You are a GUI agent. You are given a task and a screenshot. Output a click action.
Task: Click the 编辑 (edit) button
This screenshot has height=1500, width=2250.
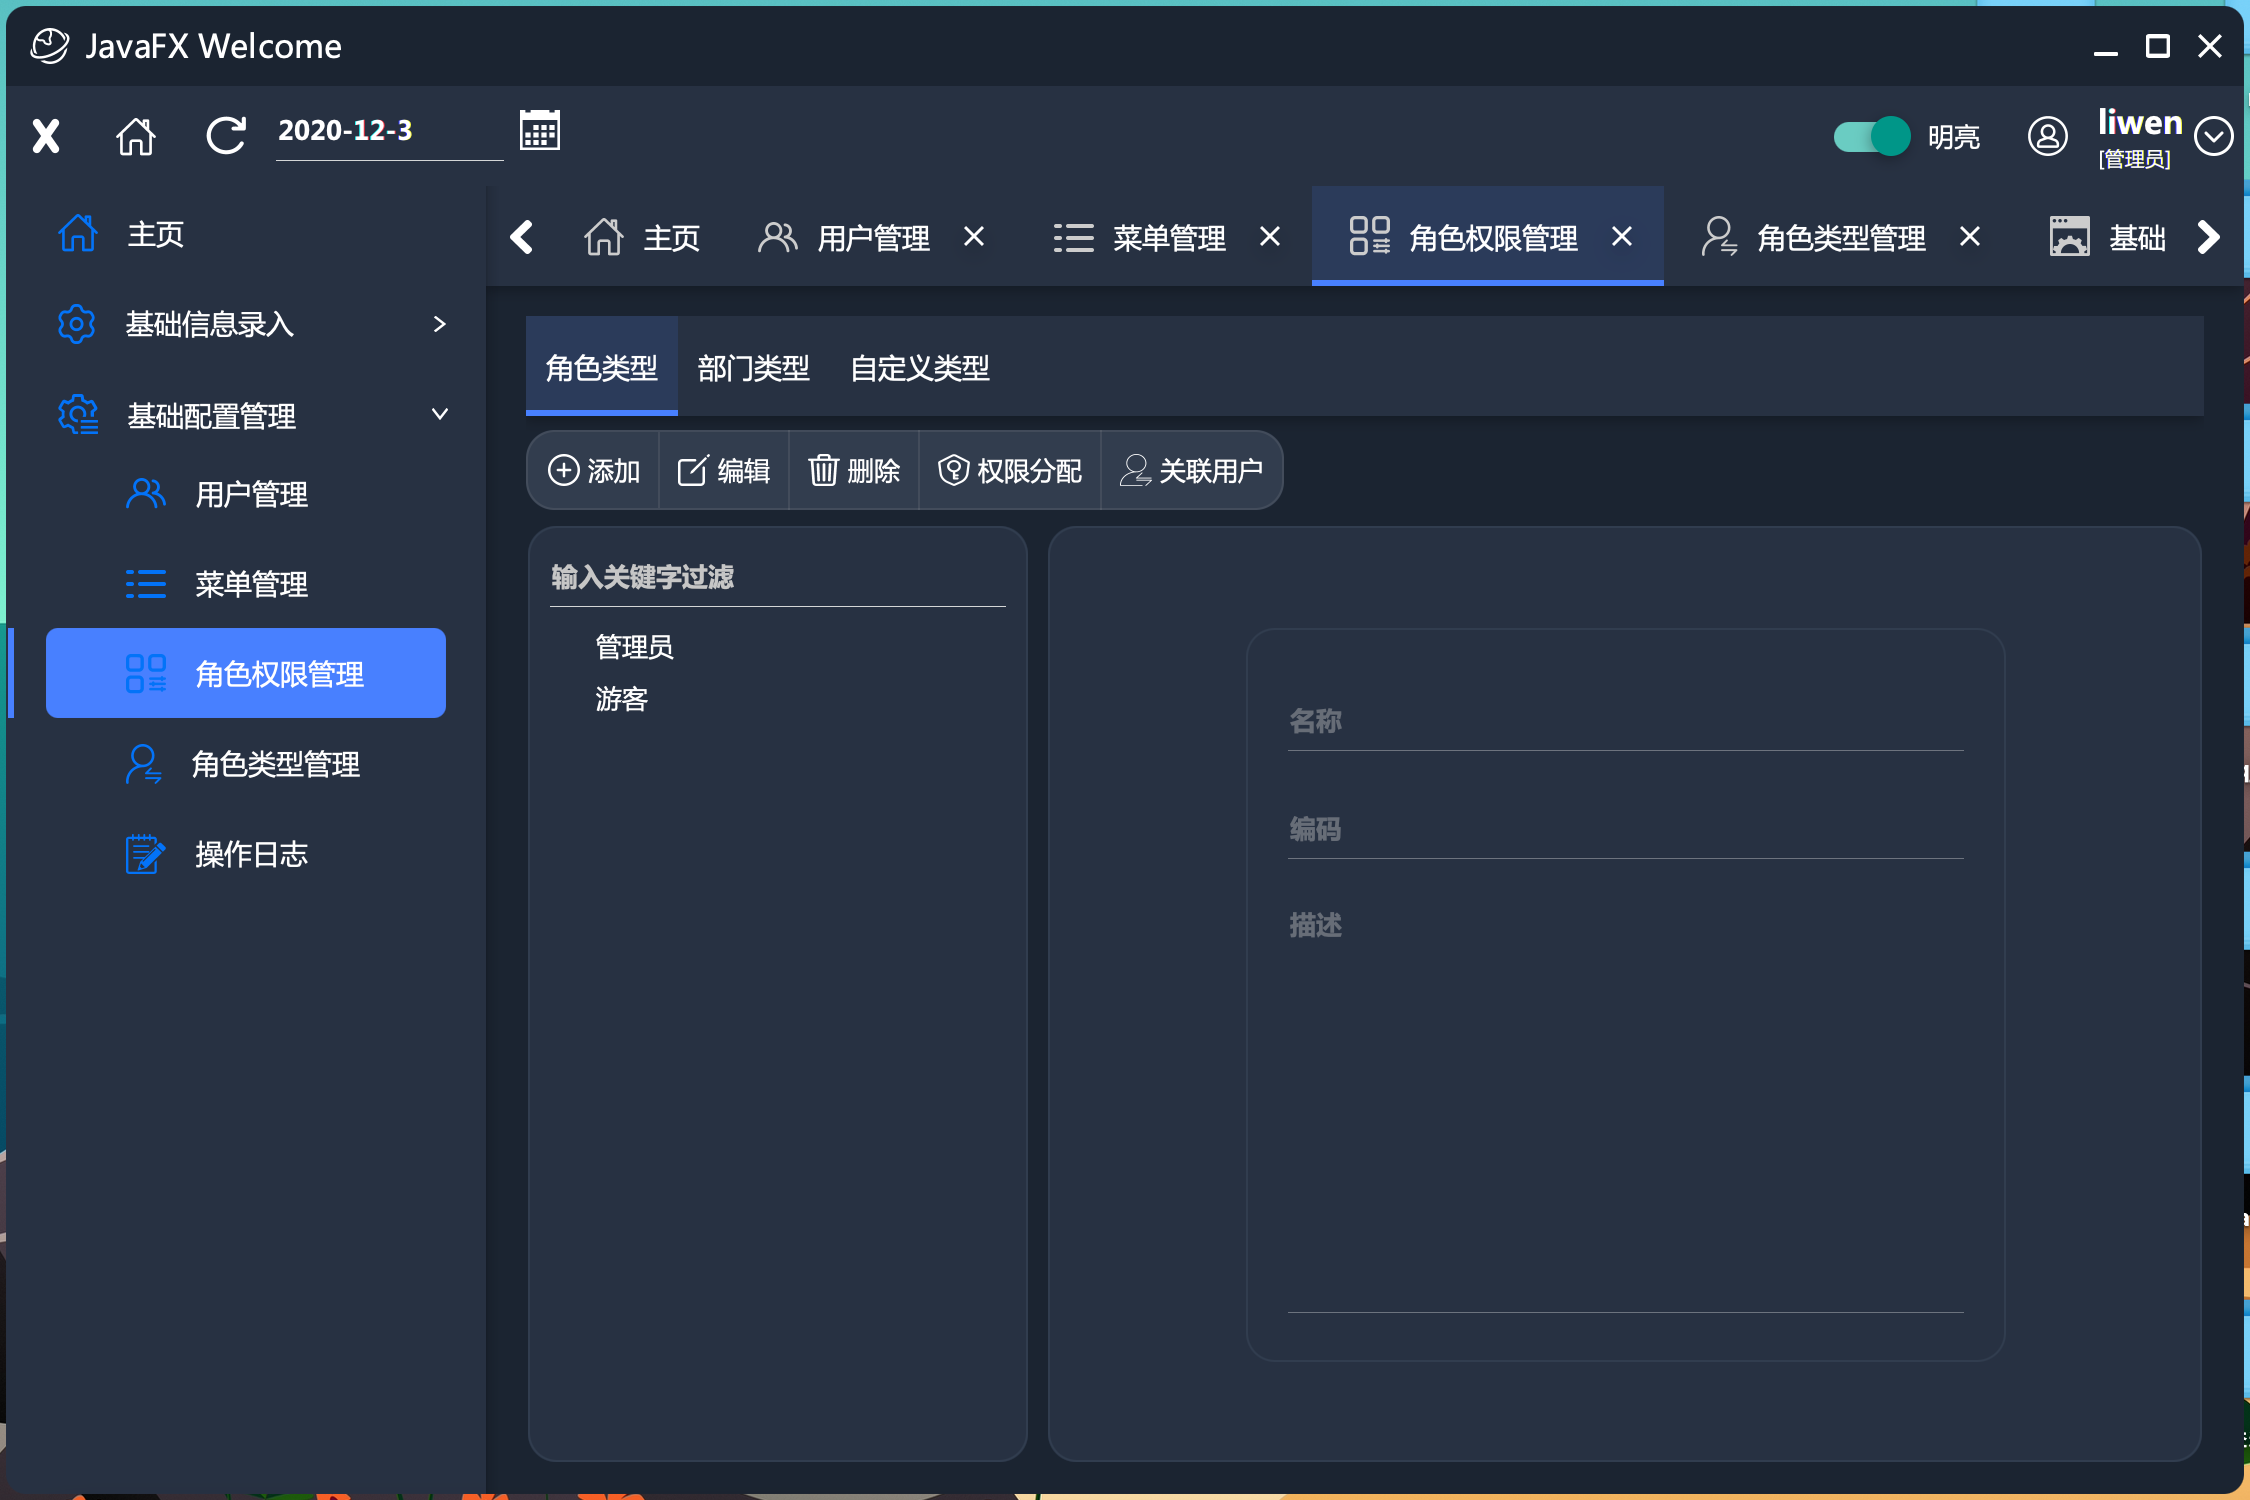click(x=724, y=470)
